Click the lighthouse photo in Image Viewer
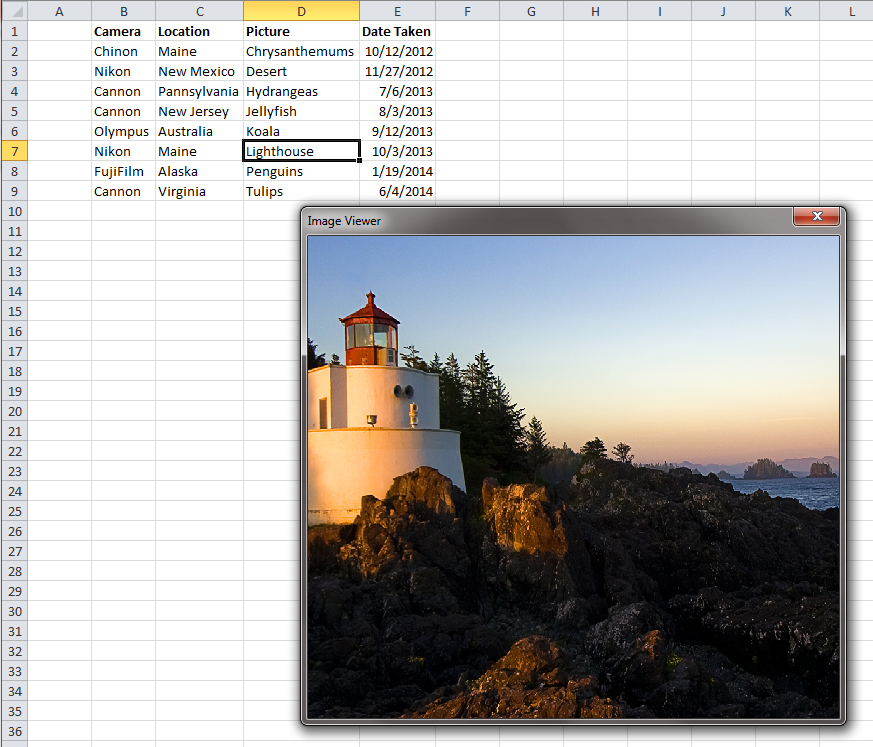This screenshot has height=747, width=873. 573,477
